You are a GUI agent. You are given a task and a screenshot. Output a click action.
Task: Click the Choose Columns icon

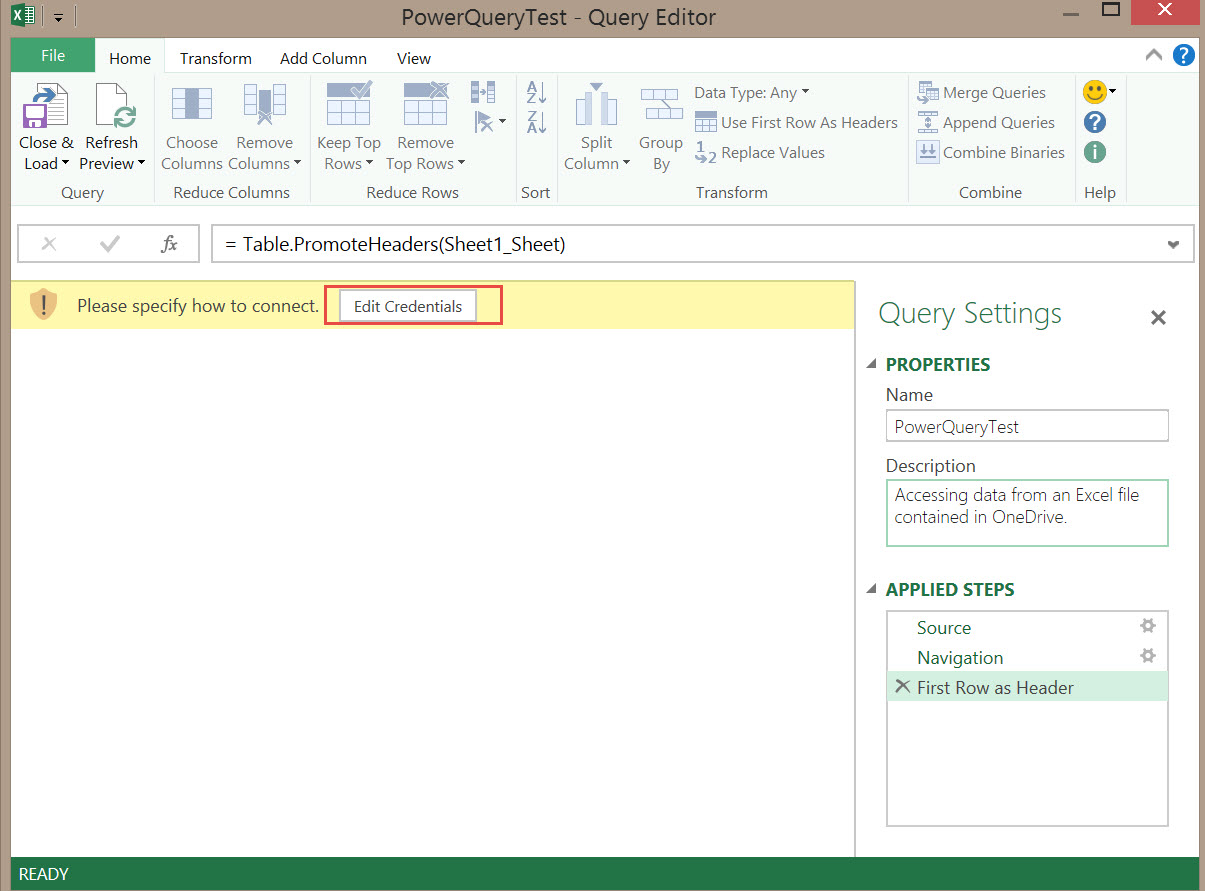pos(191,106)
